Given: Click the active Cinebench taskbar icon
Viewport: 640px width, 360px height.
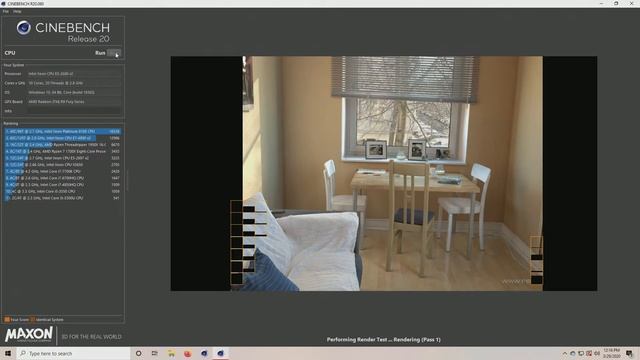Looking at the screenshot, I should pos(220,353).
